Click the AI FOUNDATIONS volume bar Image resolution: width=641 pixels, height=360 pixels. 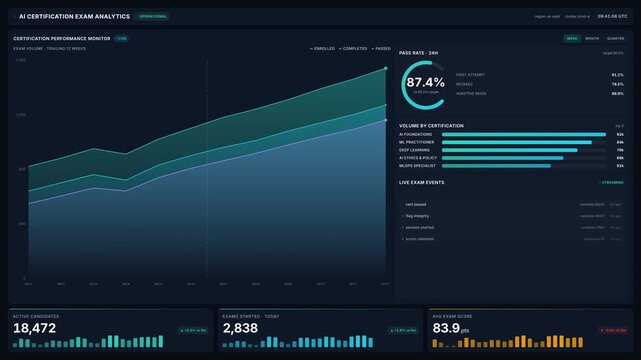point(524,134)
